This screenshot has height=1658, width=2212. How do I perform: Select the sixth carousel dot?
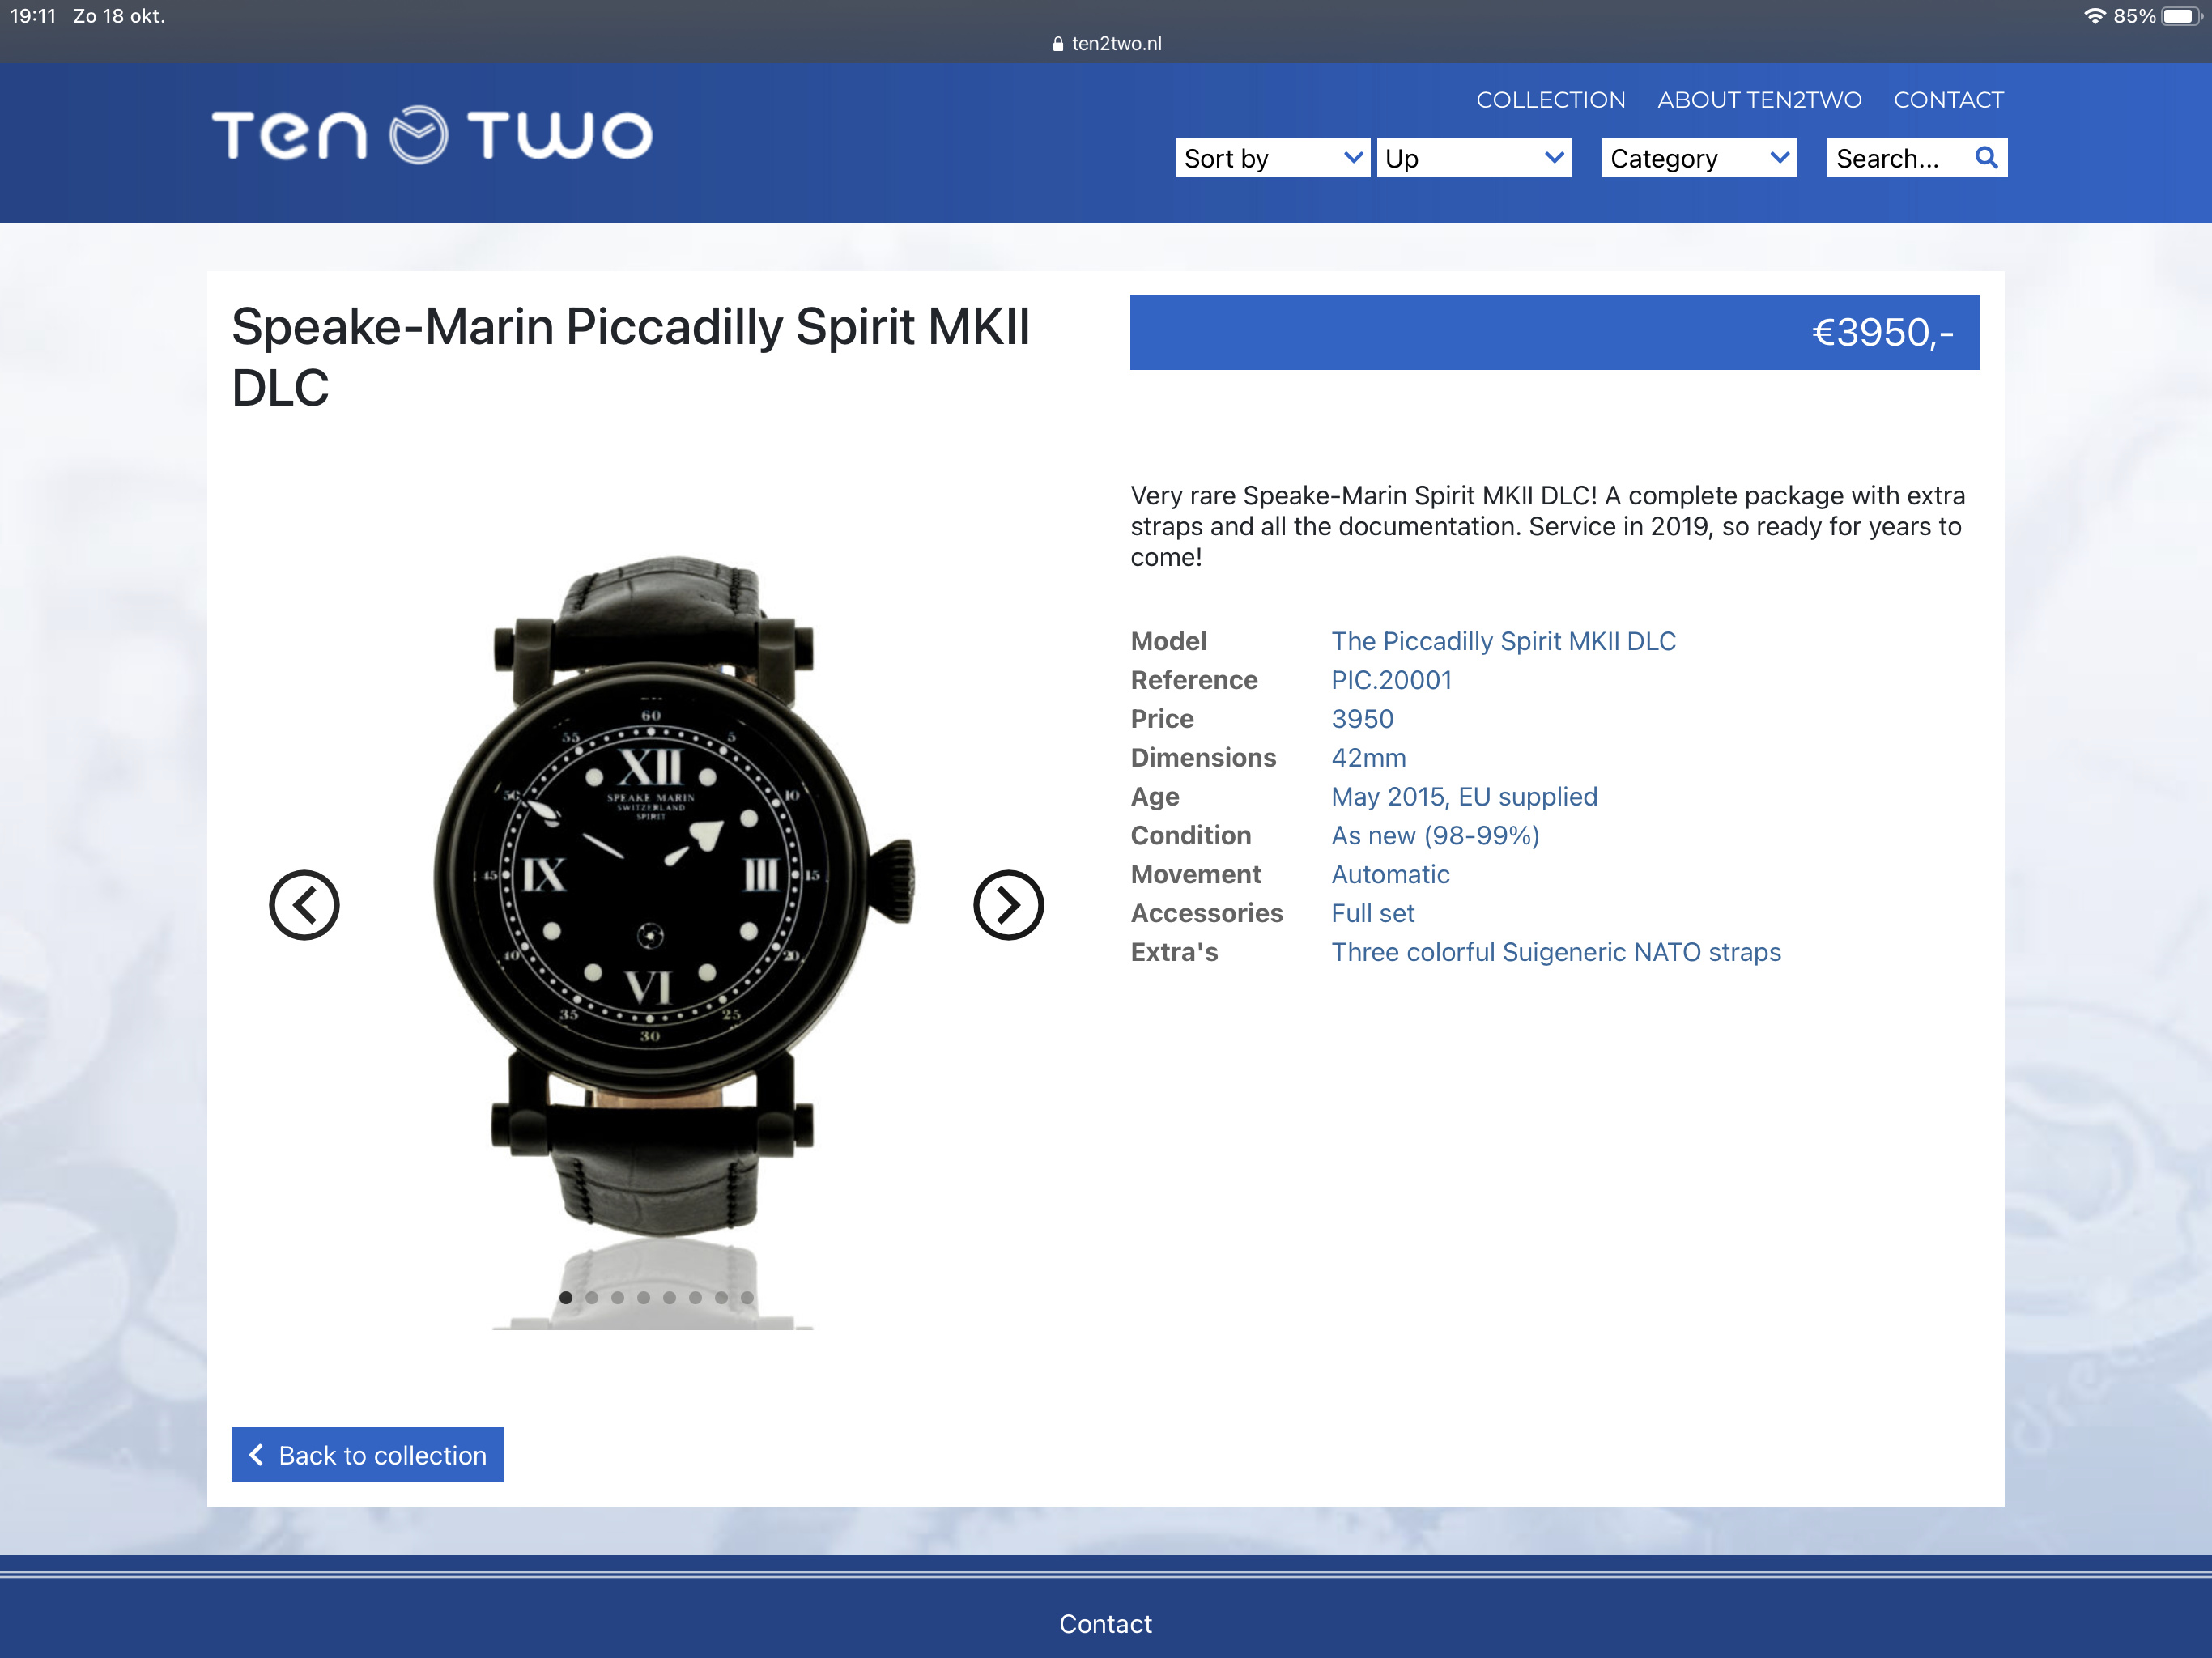click(x=696, y=1298)
